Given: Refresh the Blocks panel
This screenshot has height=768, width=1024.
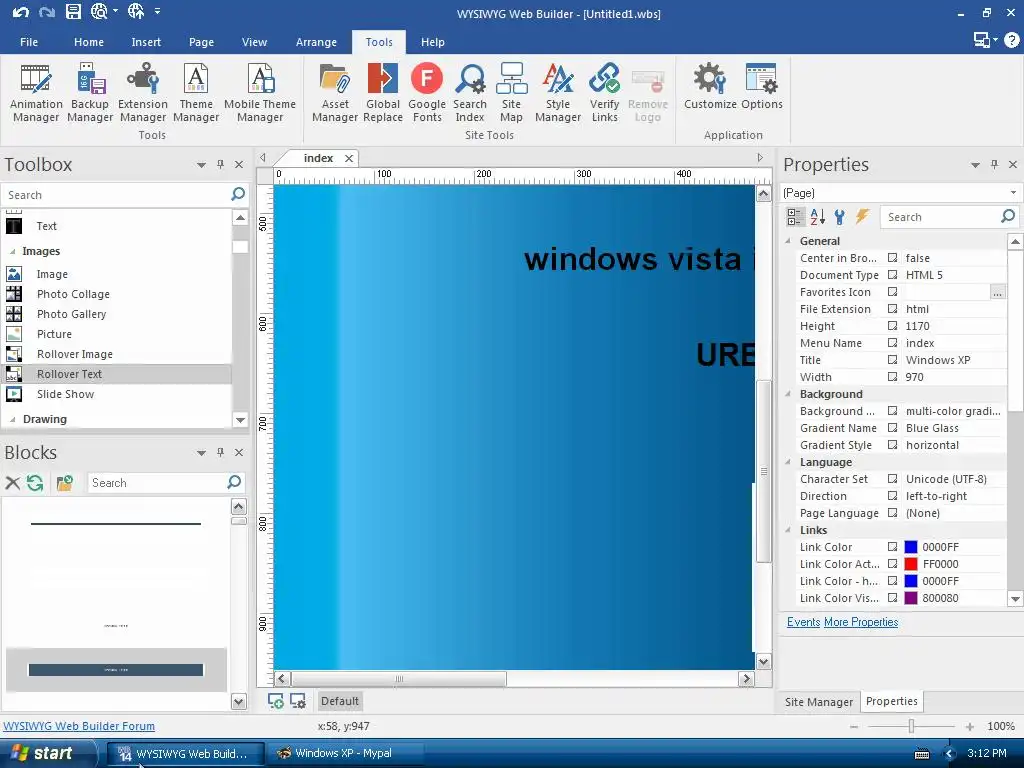Looking at the screenshot, I should tap(35, 483).
